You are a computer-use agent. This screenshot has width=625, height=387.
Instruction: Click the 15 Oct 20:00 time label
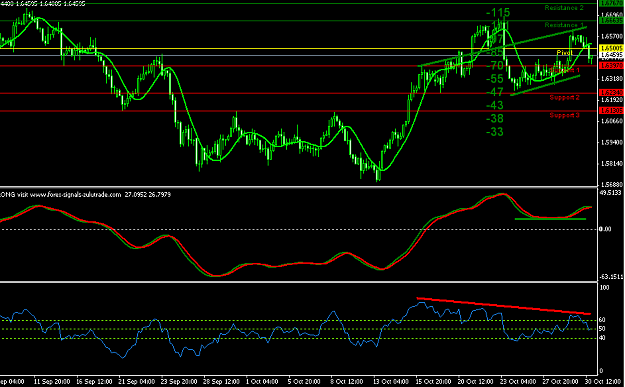point(434,381)
